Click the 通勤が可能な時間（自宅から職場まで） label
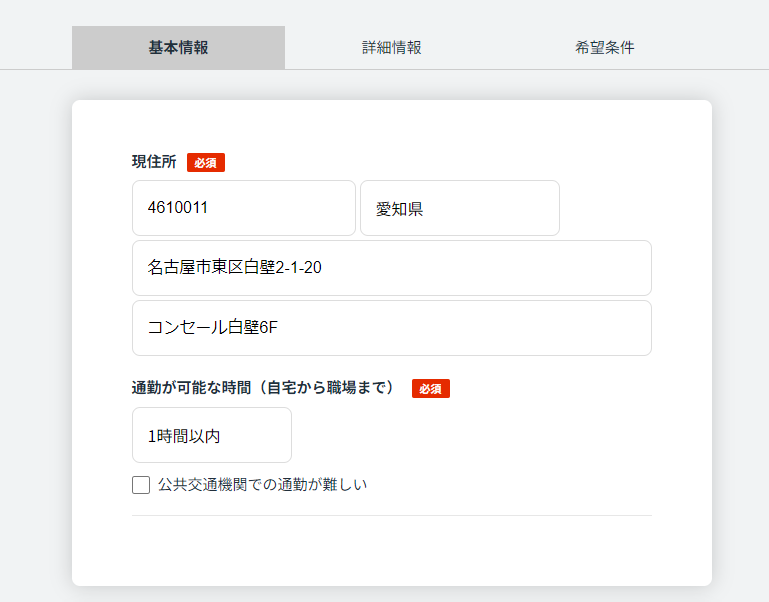The image size is (769, 602). click(264, 388)
